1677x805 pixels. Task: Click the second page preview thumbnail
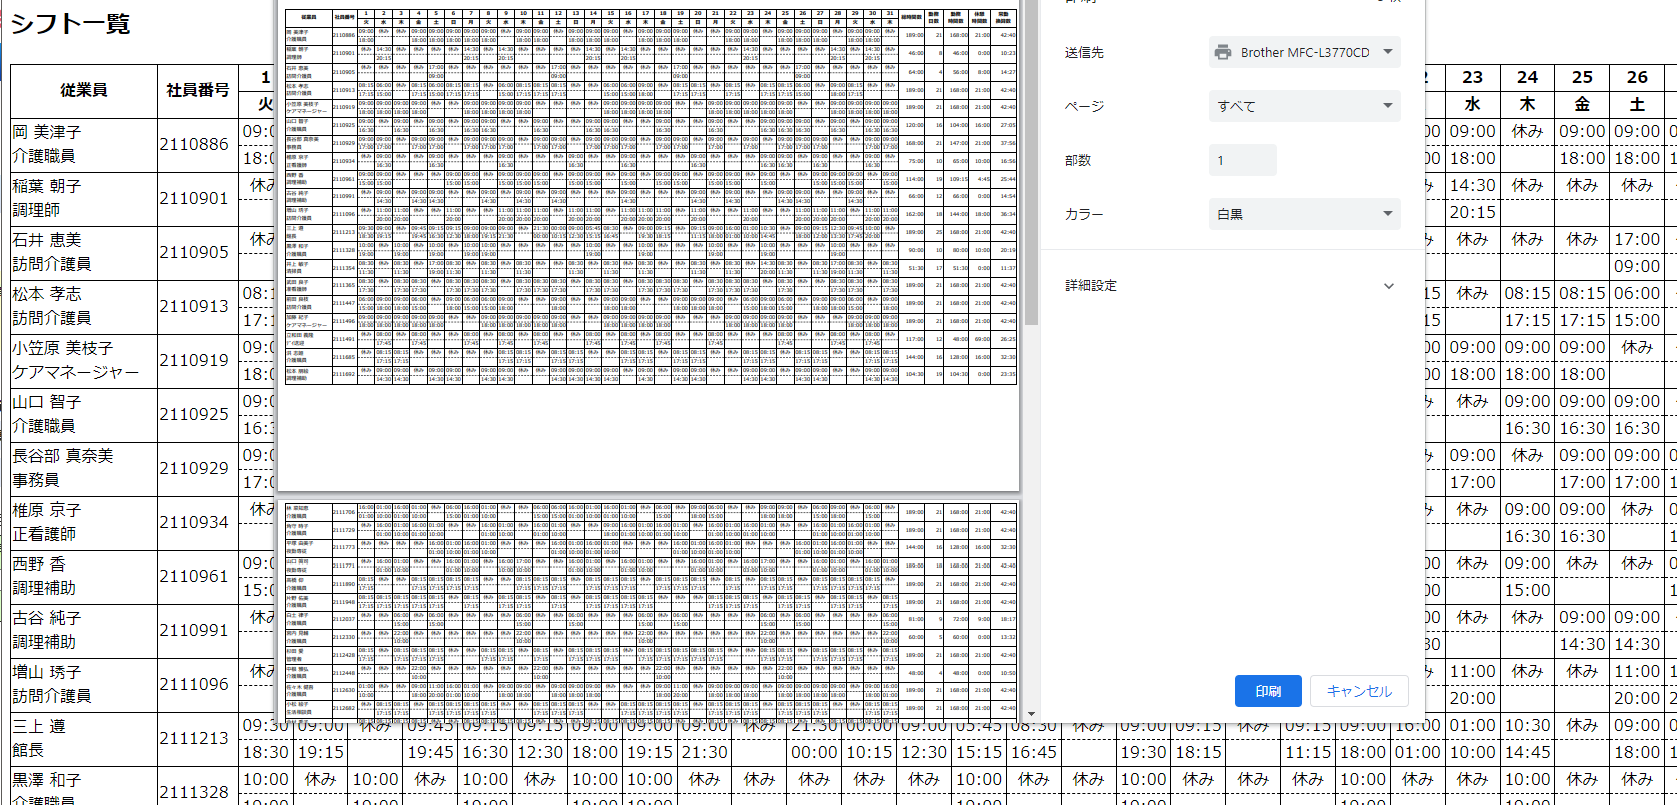650,610
